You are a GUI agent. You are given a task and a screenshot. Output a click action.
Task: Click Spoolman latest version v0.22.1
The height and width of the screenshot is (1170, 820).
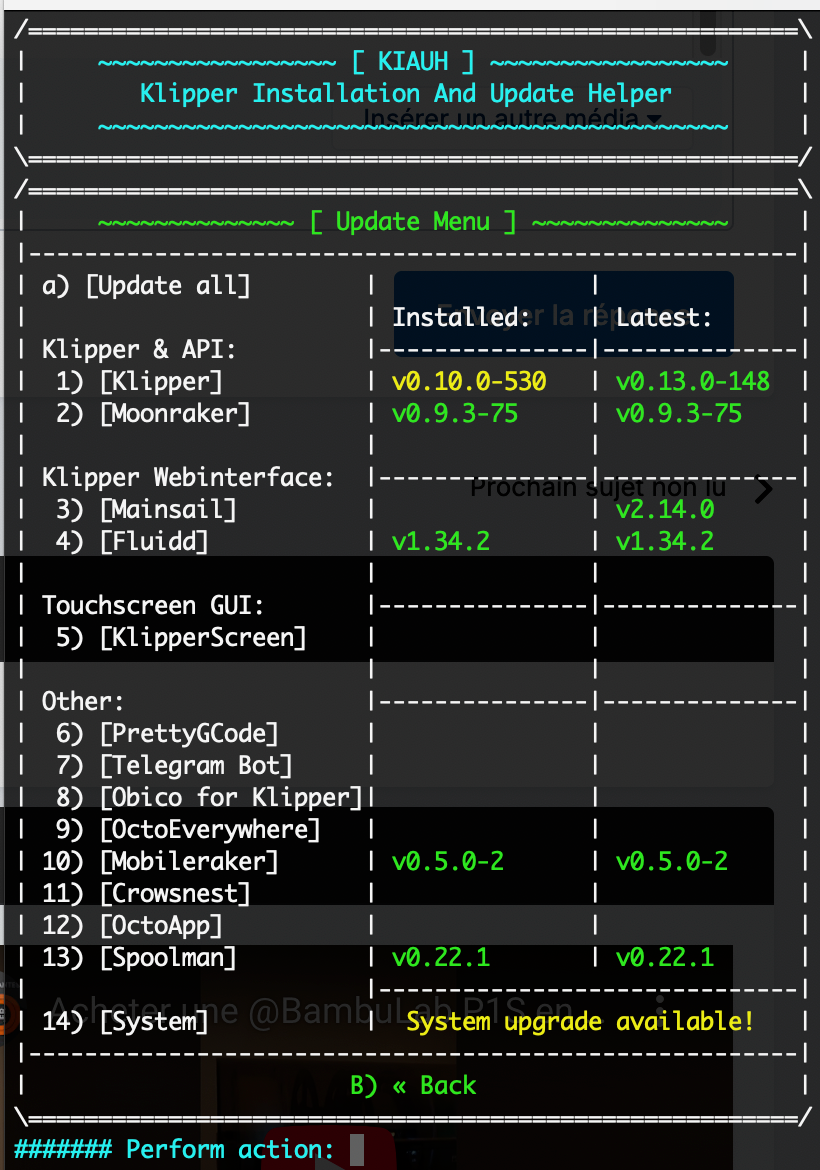pyautogui.click(x=665, y=957)
